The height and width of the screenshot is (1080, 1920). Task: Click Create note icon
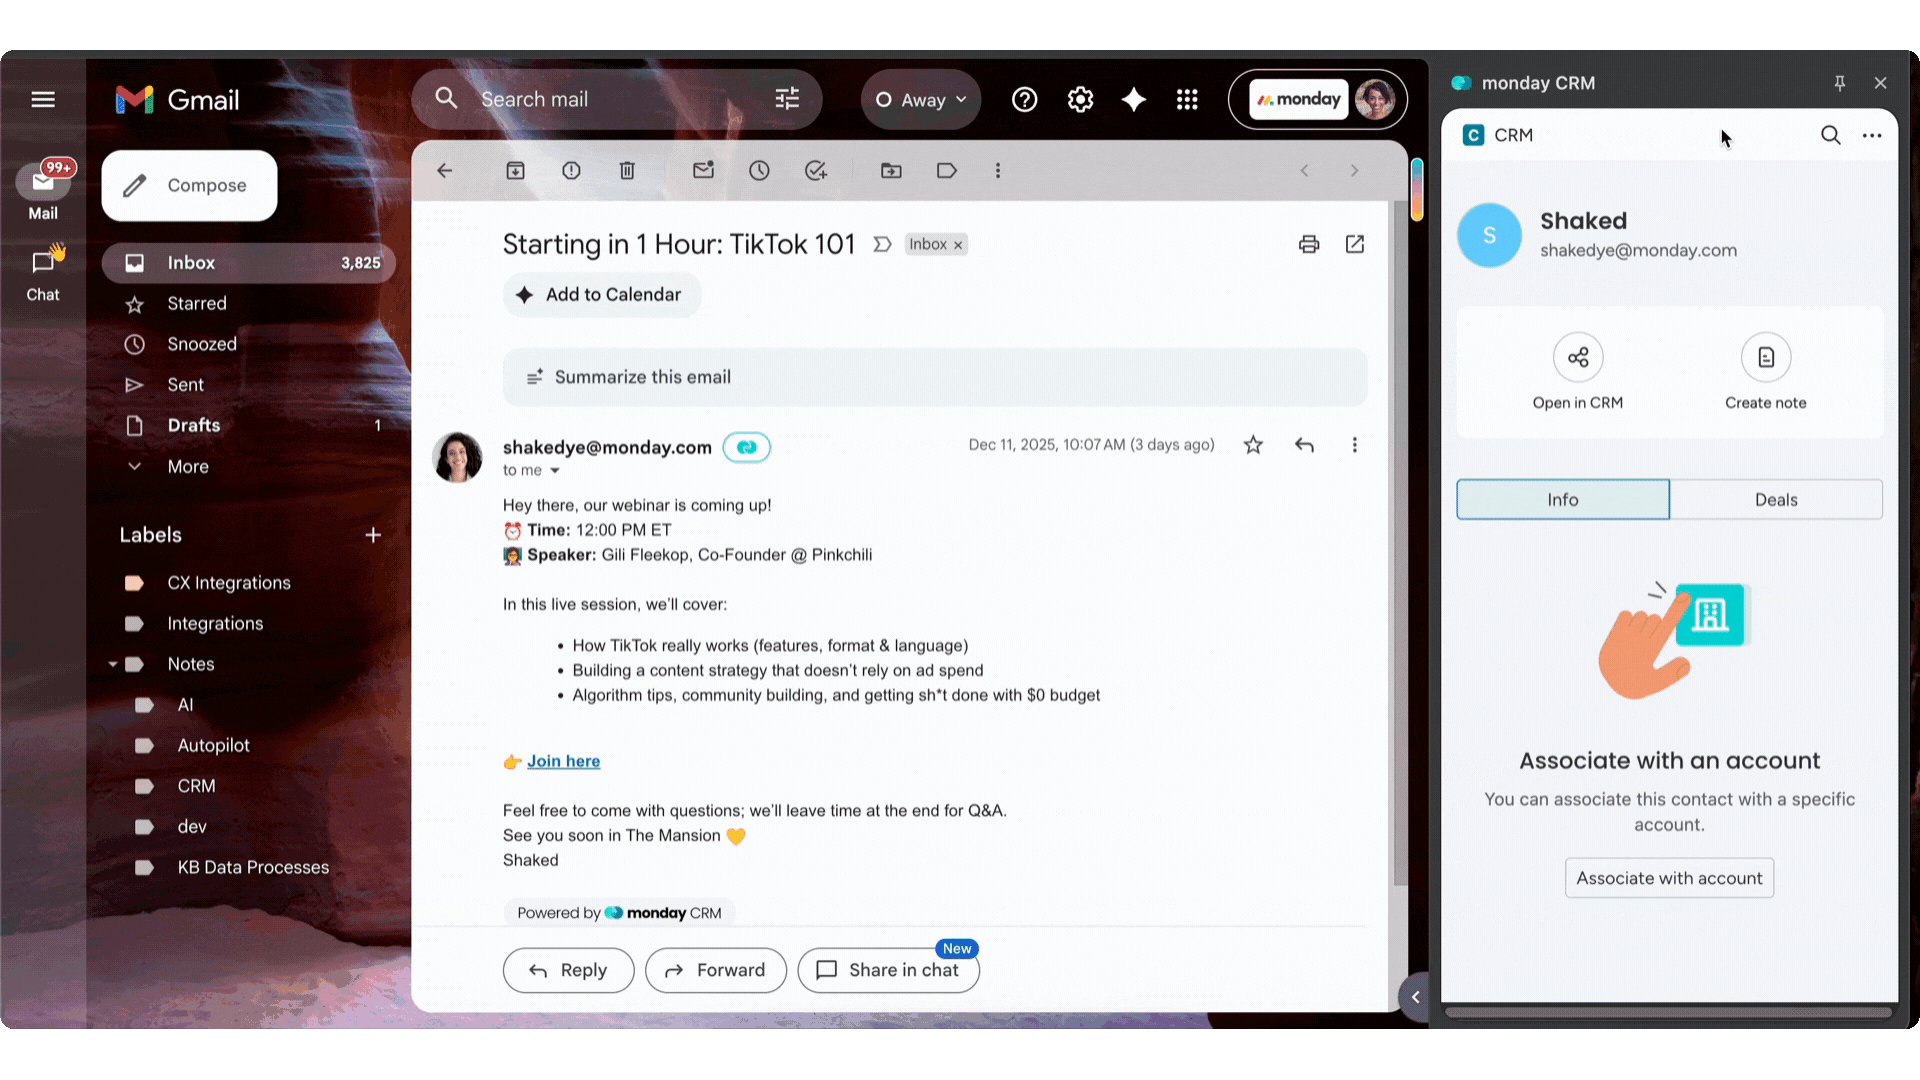tap(1766, 357)
